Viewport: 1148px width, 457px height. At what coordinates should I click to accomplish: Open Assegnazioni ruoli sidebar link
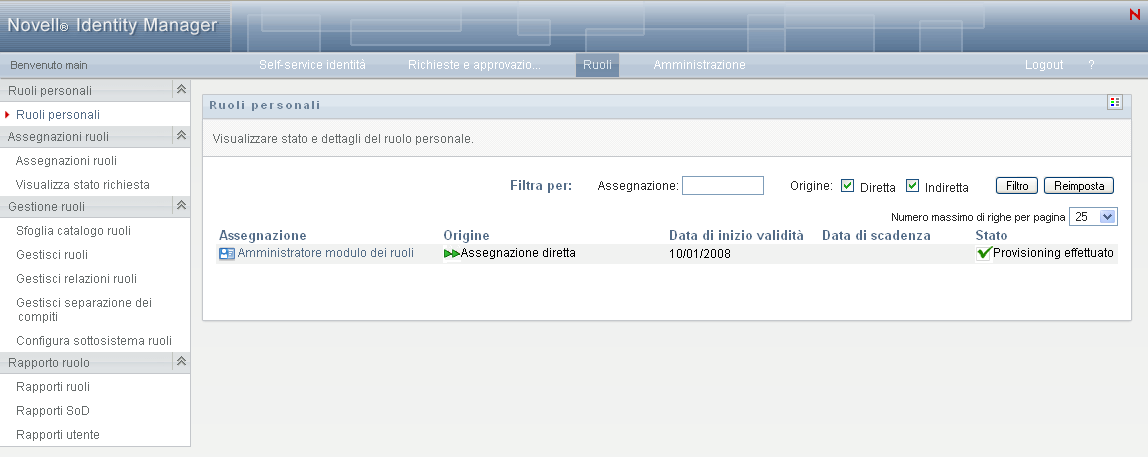pos(66,161)
